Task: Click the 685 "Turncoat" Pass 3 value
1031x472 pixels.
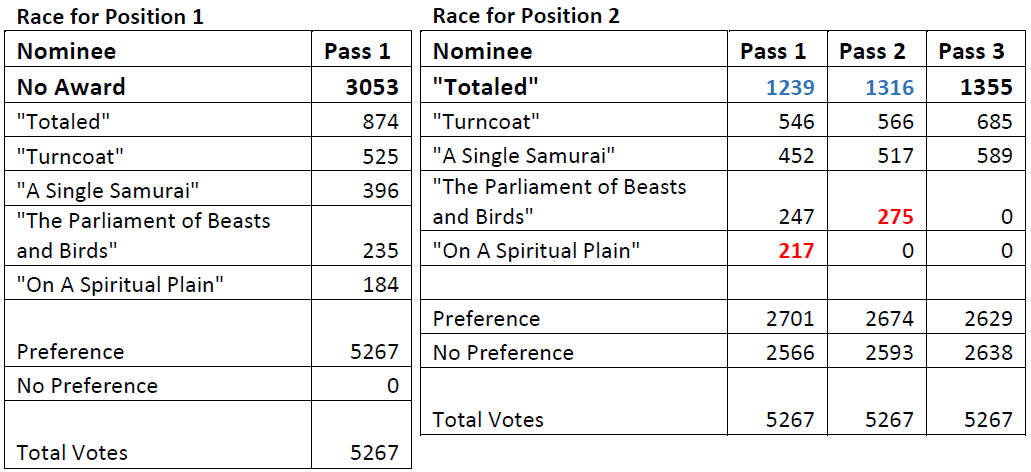Action: coord(993,122)
